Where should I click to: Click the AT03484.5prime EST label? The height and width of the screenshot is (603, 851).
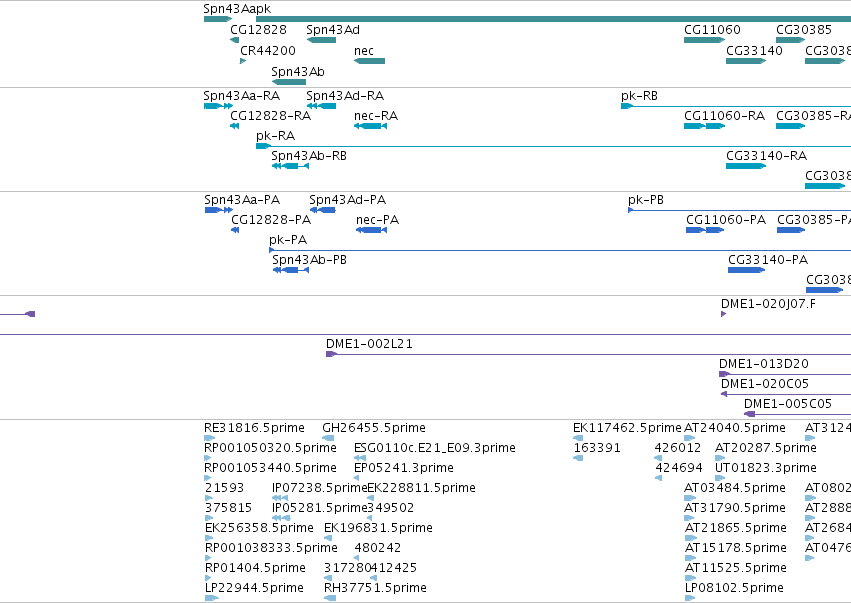735,488
